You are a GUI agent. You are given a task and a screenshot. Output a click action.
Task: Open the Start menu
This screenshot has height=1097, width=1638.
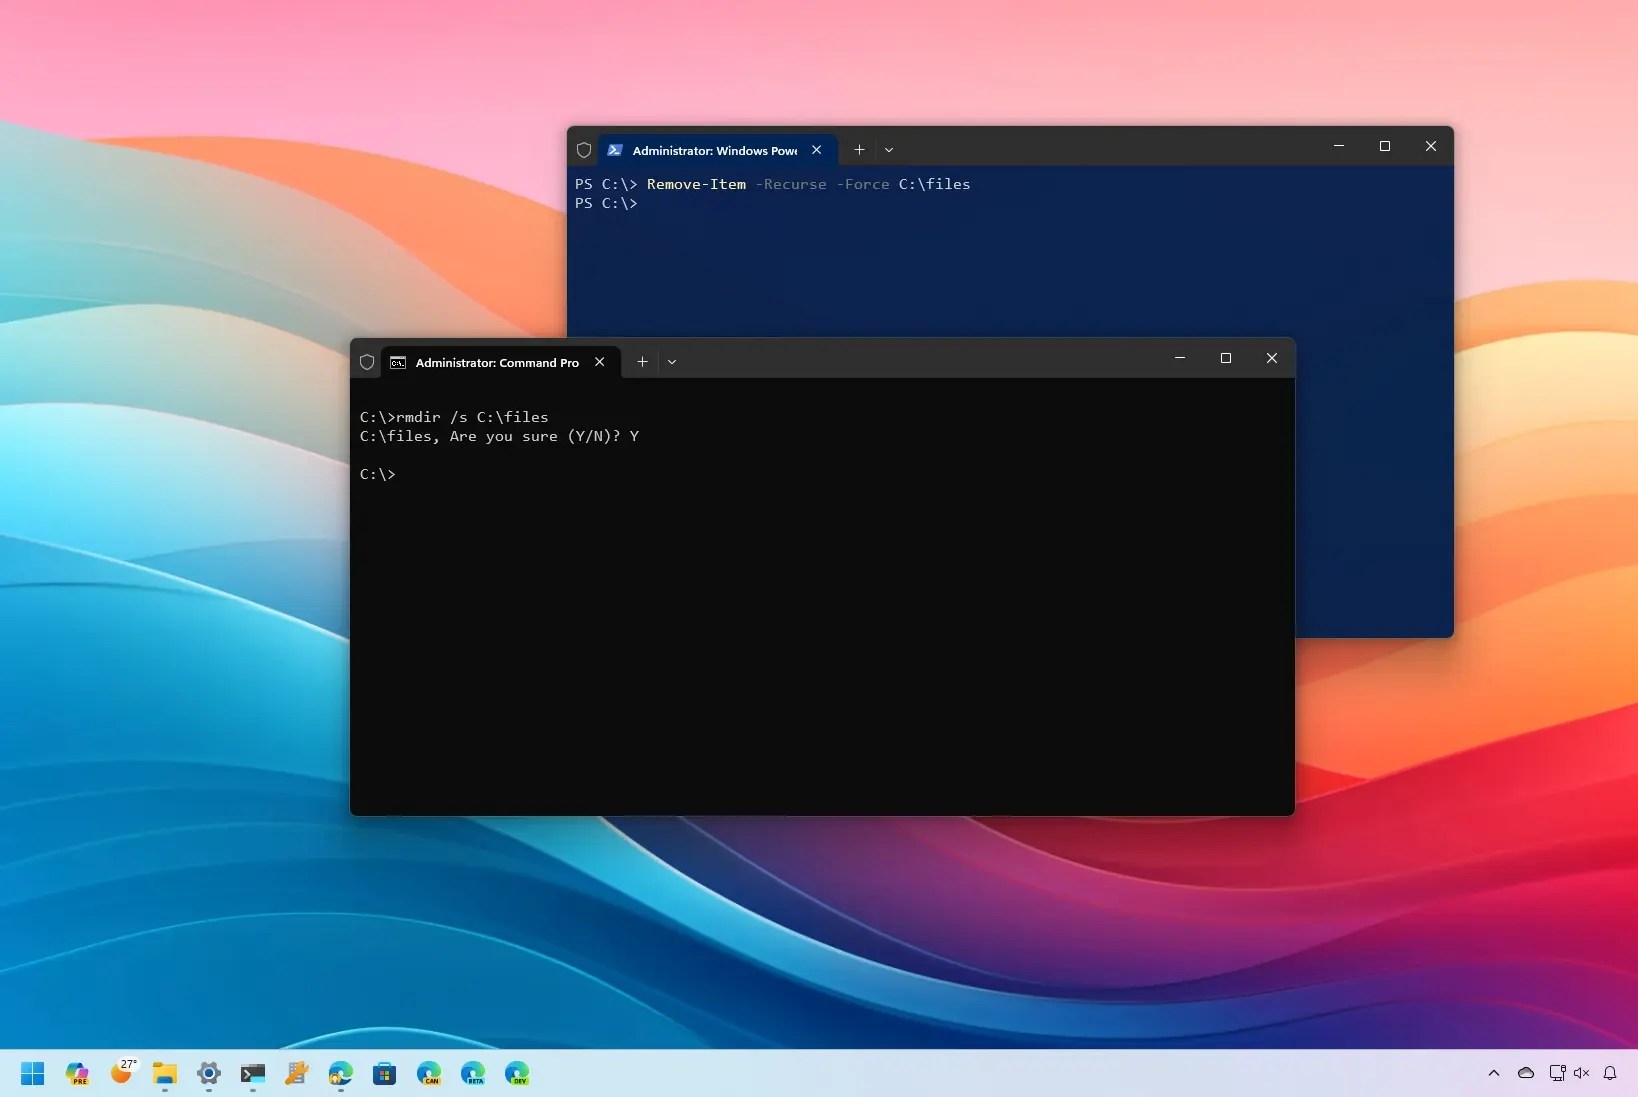[32, 1074]
